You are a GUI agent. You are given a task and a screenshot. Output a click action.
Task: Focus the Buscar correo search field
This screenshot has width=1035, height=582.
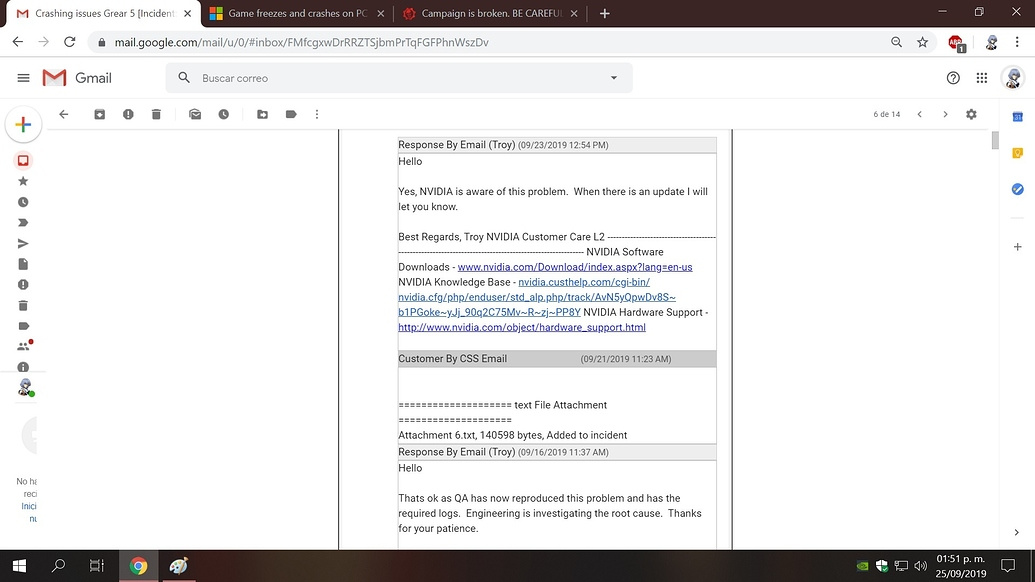click(x=399, y=78)
